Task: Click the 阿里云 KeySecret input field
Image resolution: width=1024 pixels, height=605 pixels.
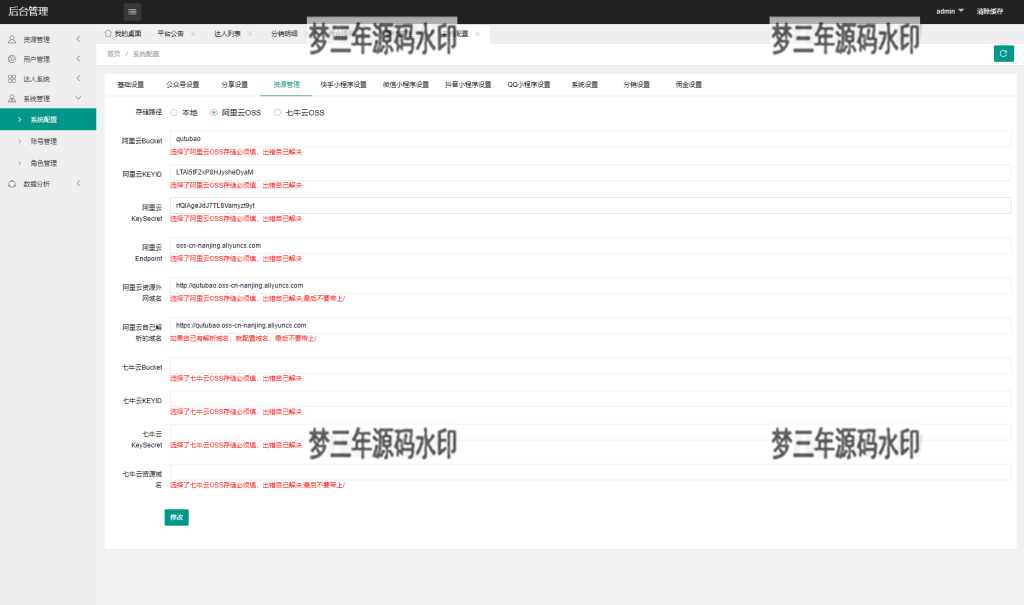Action: pos(590,205)
